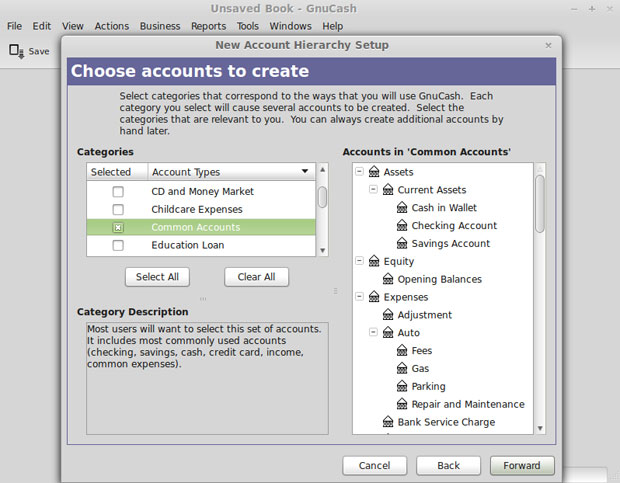Click the Repair and Maintenance account icon
This screenshot has height=483, width=620.
pos(402,404)
